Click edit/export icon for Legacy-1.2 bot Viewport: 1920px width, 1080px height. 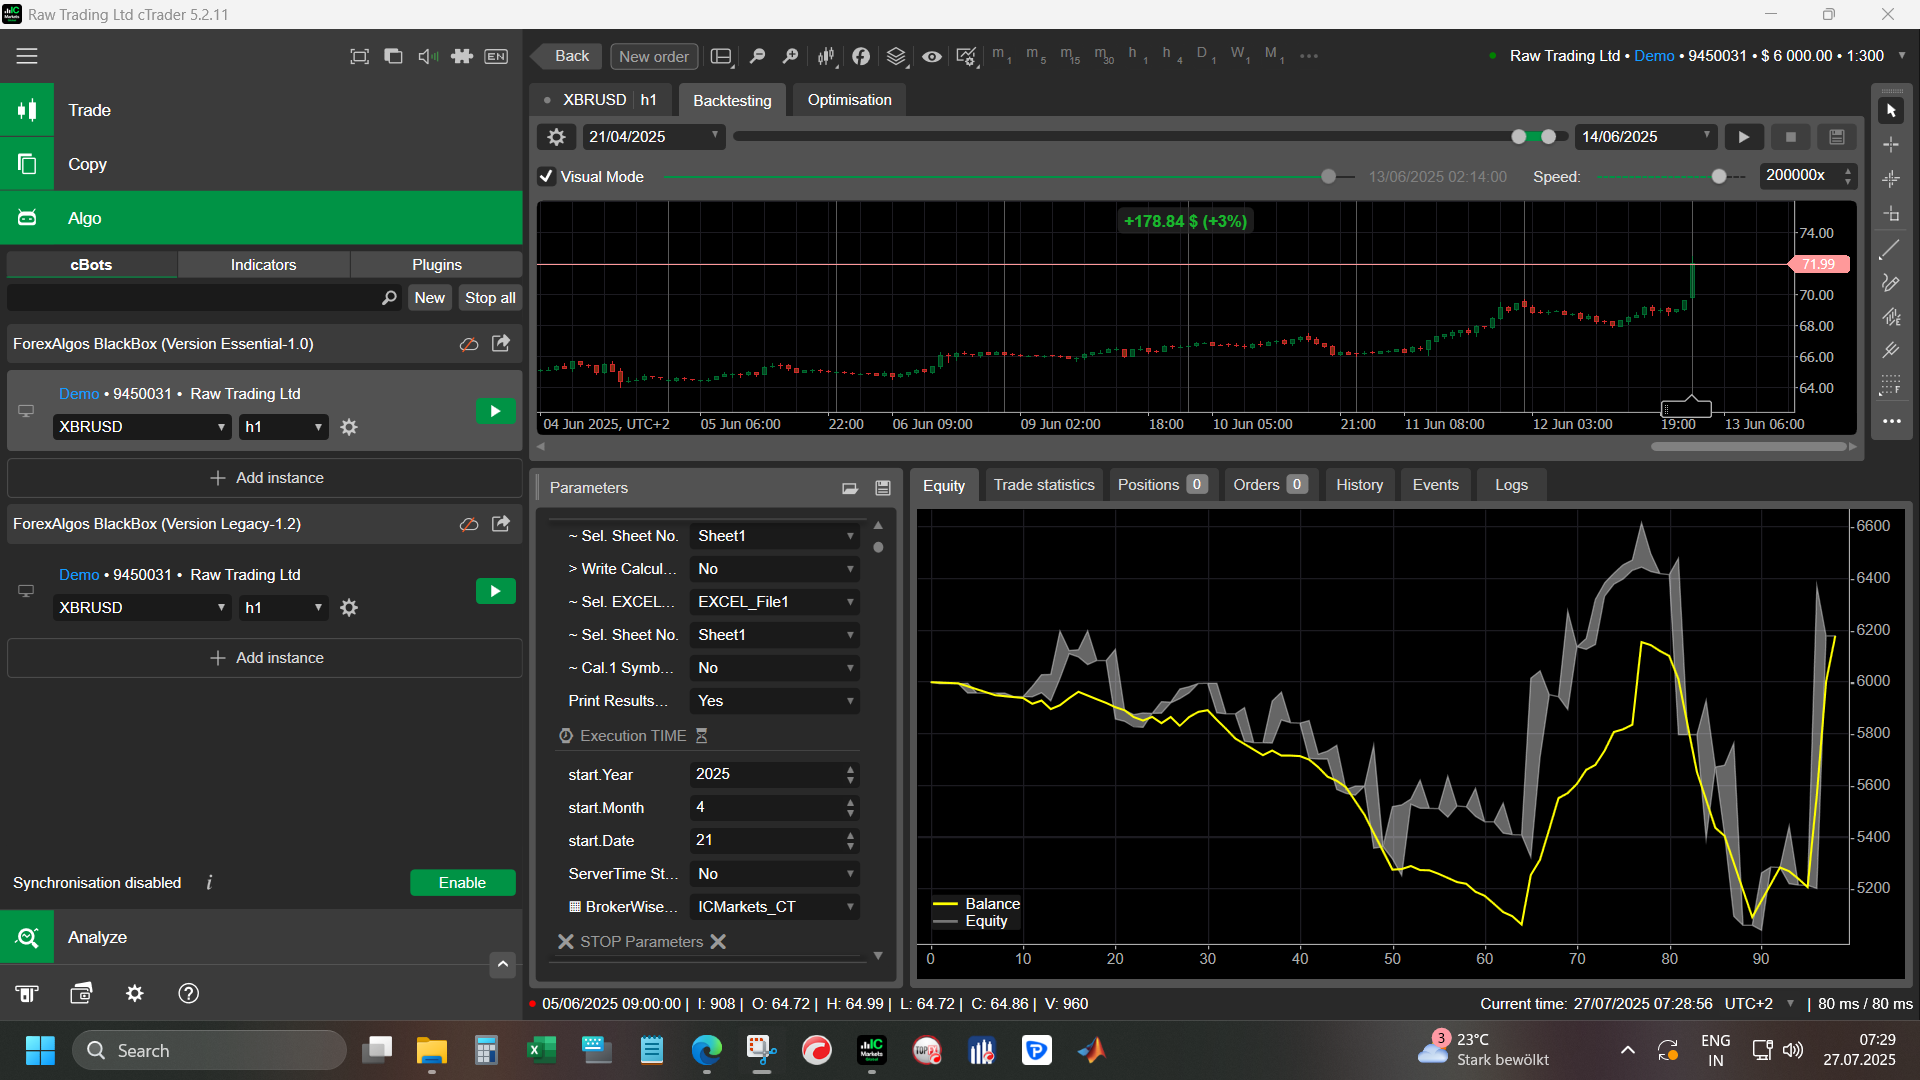(501, 524)
